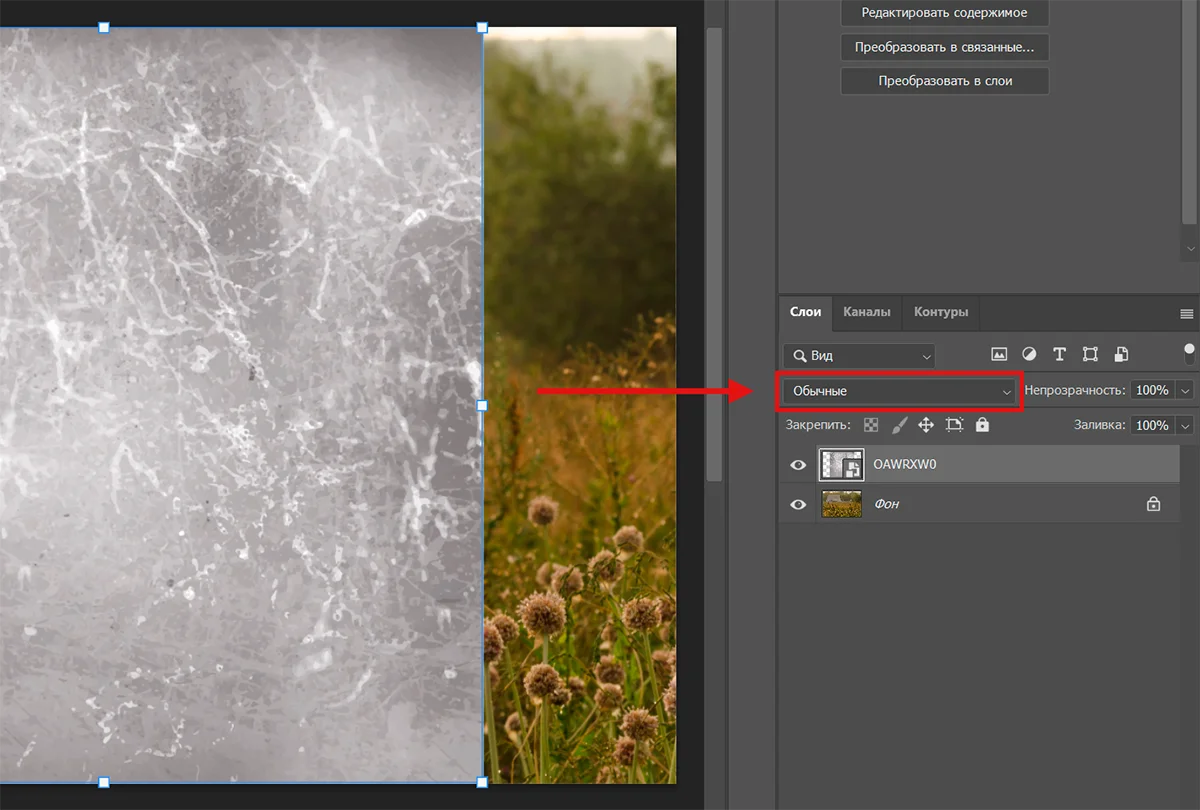1200x810 pixels.
Task: Select the OAWRXW0 layer thumbnail
Action: [841, 465]
